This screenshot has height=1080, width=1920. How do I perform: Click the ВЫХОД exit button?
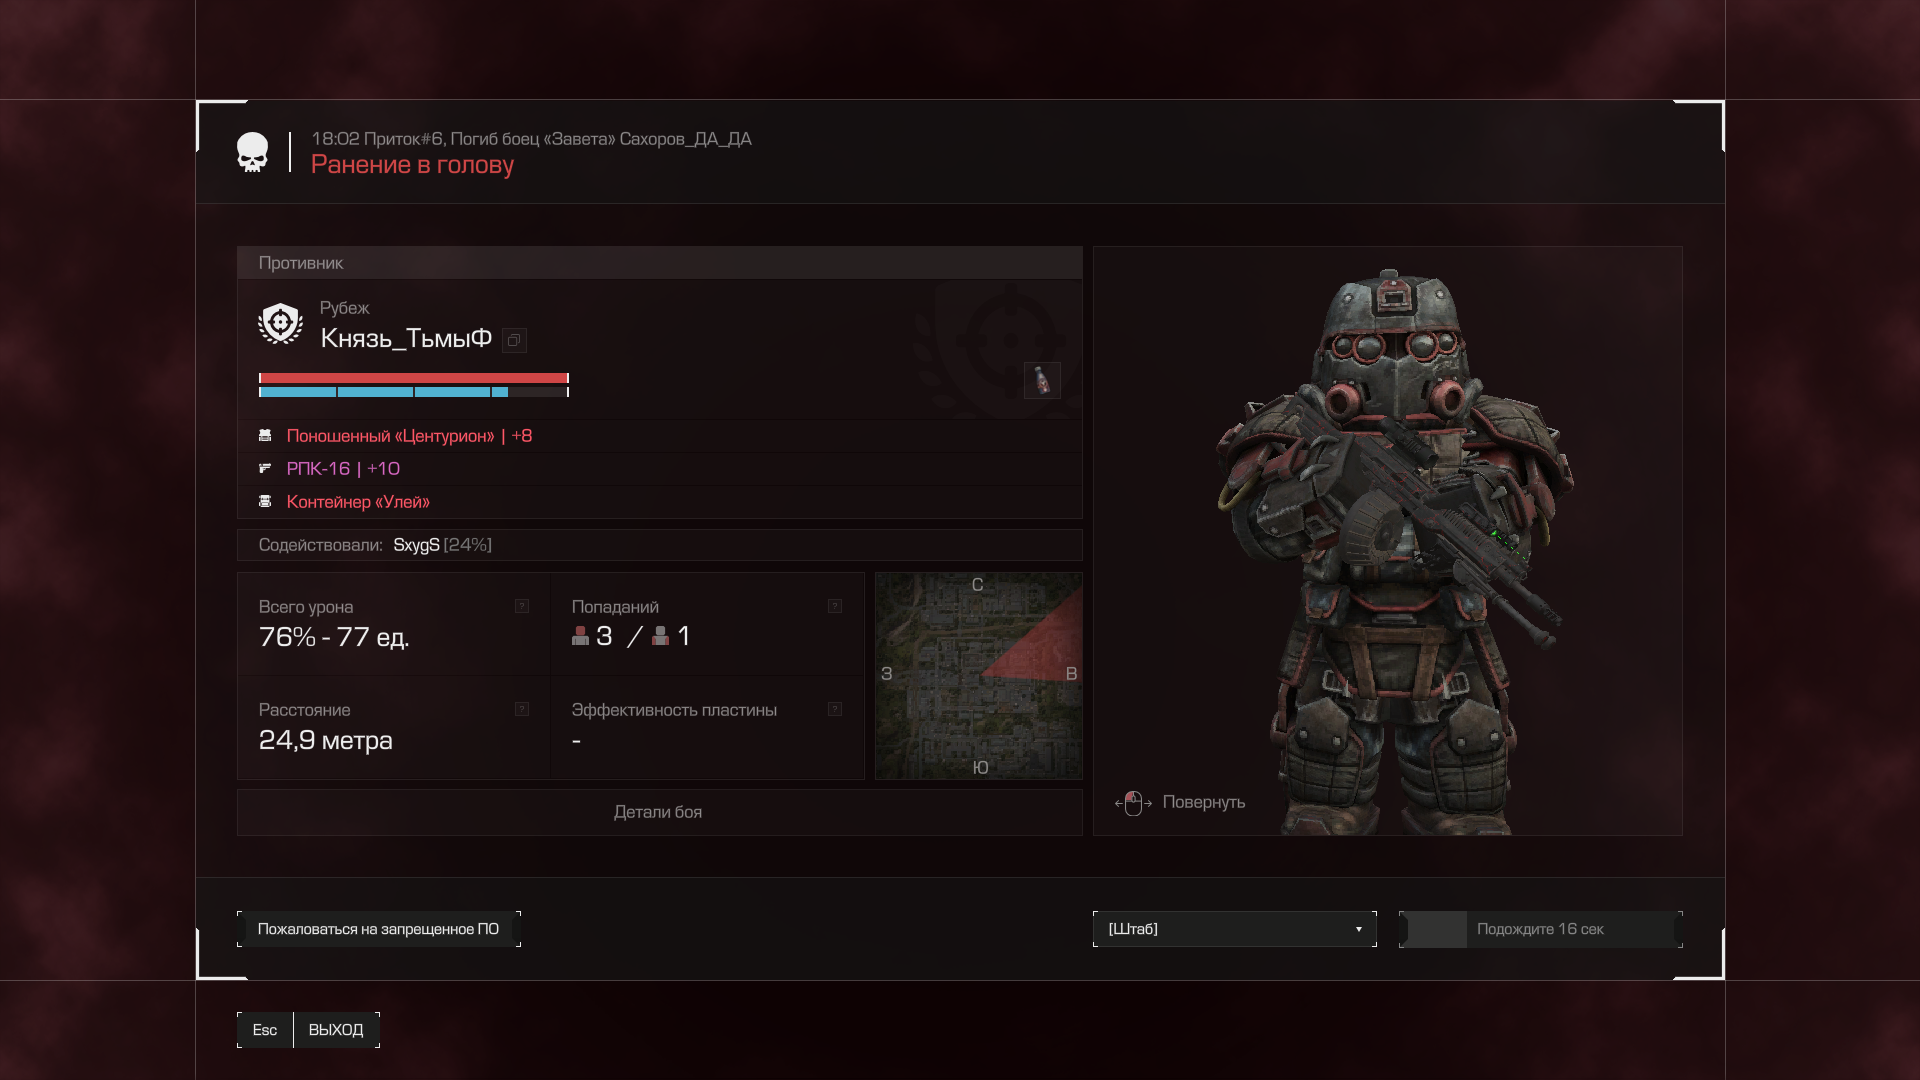pos(336,1030)
